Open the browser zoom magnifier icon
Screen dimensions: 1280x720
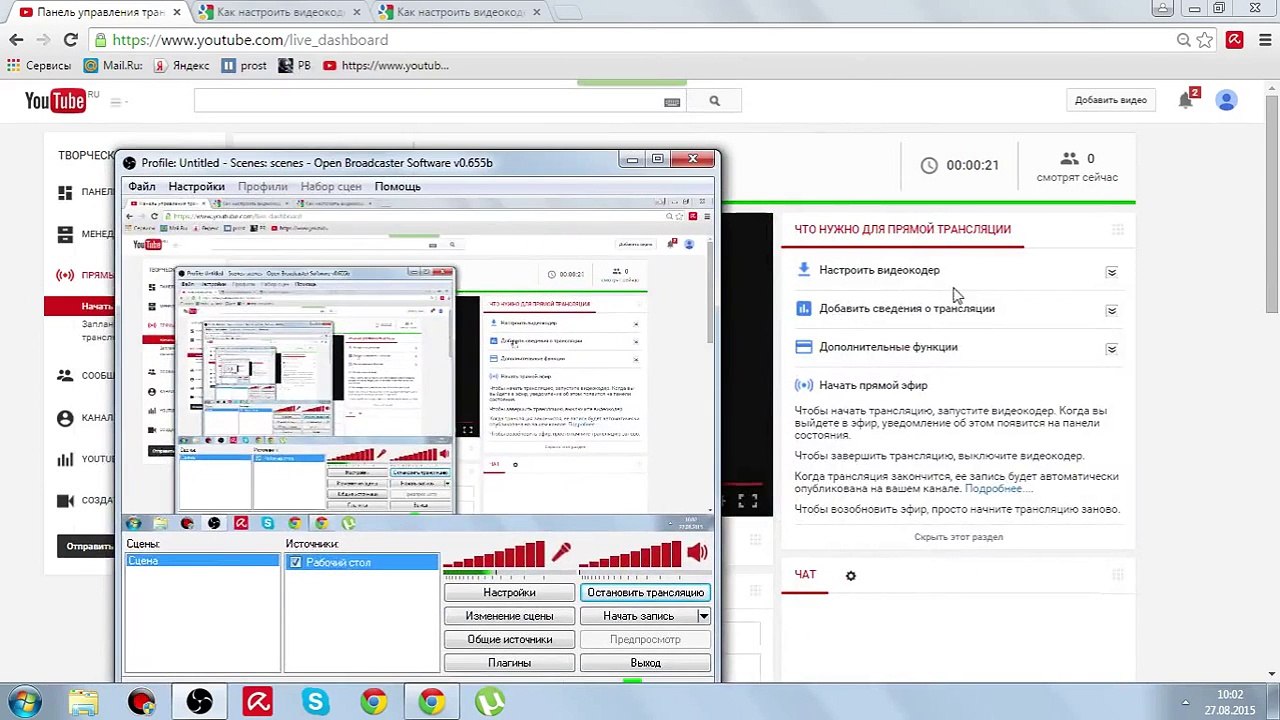tap(1183, 40)
